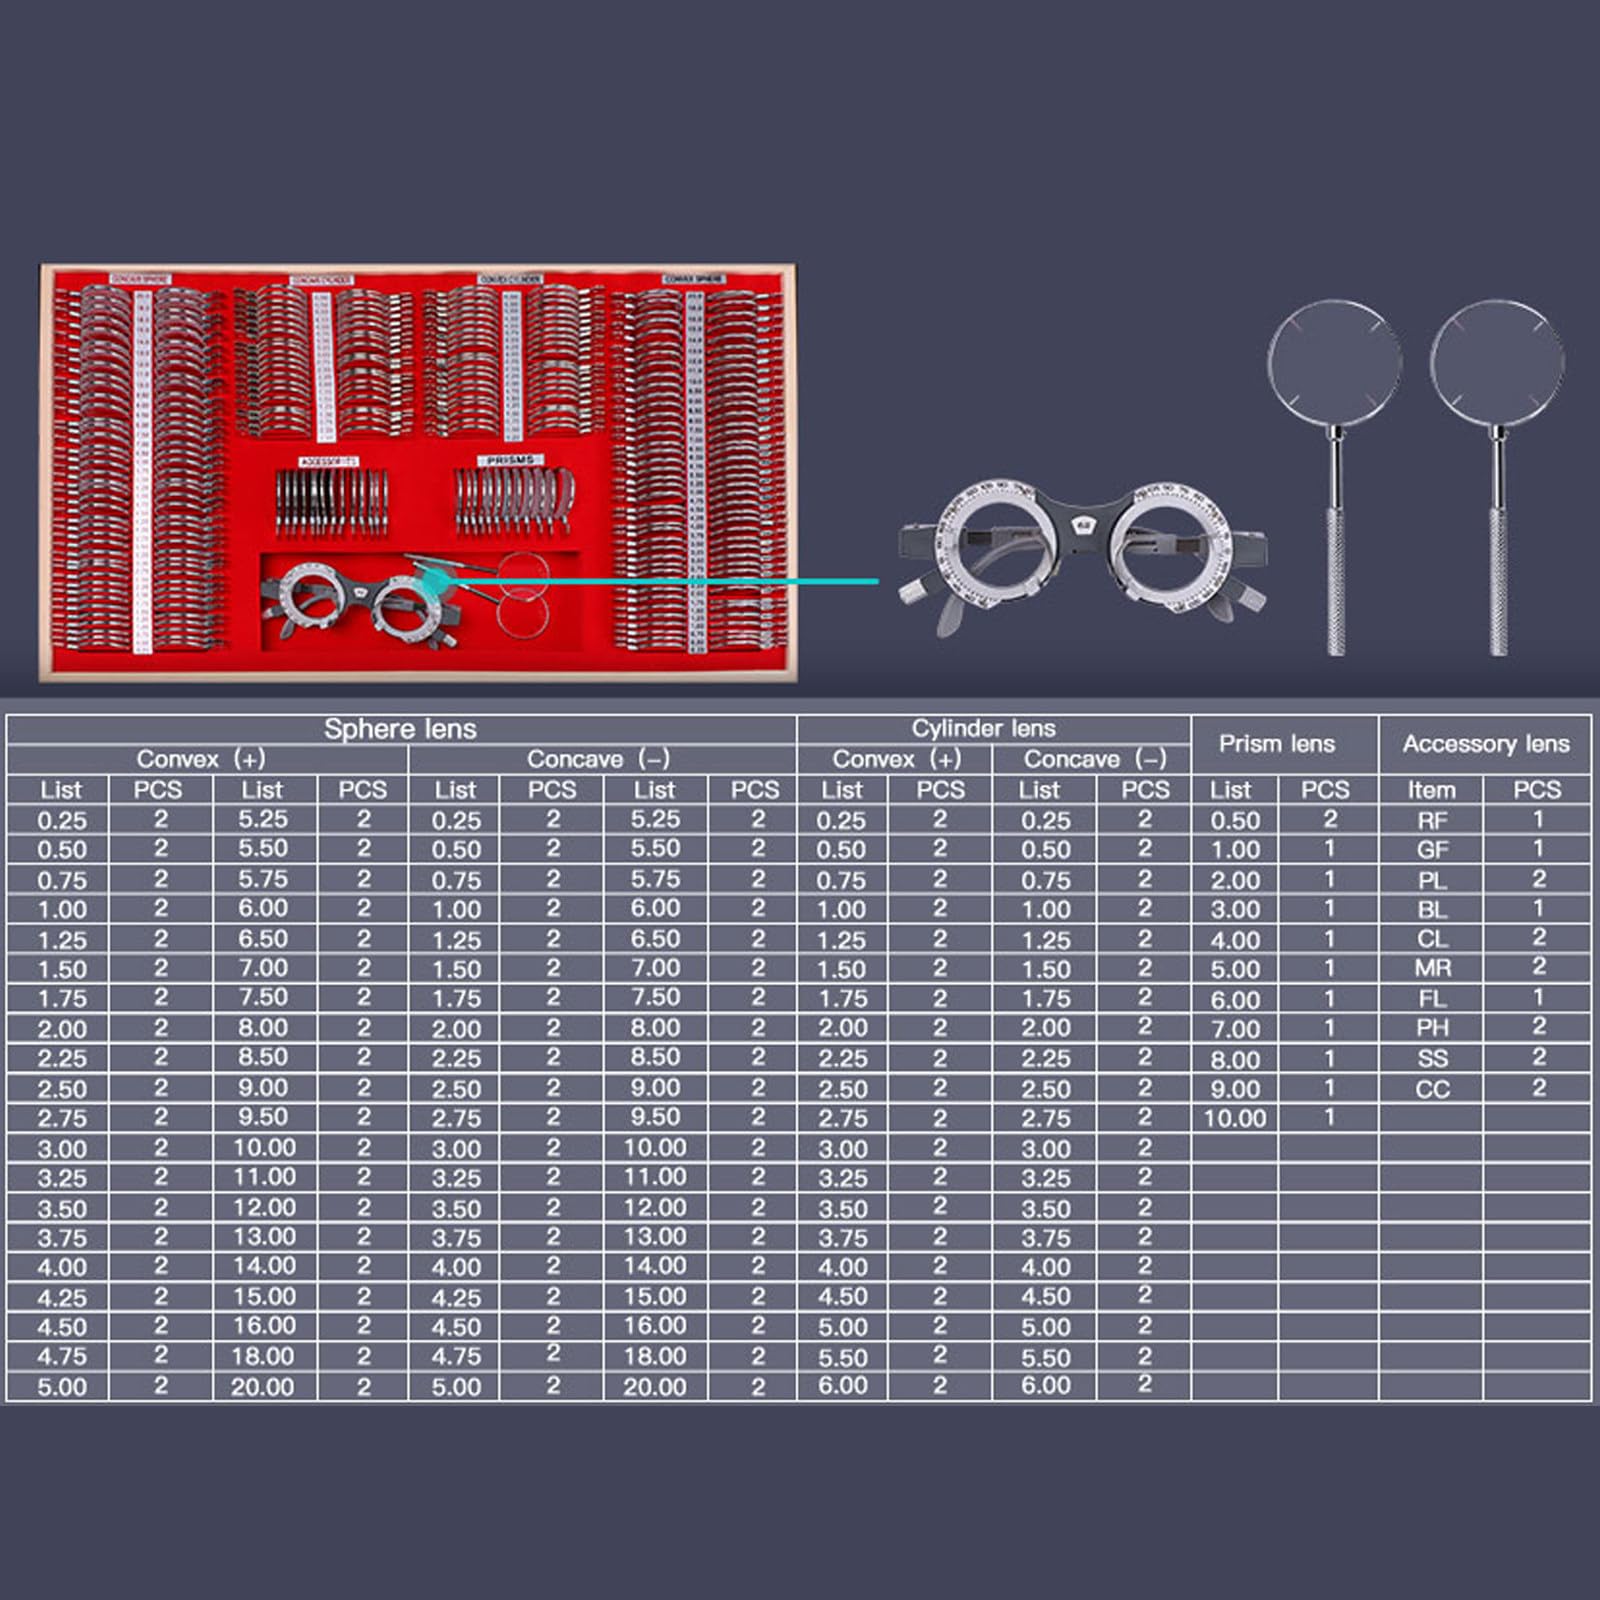This screenshot has width=1600, height=1600.
Task: Click the PRISMS label inside the red case
Action: pos(512,461)
